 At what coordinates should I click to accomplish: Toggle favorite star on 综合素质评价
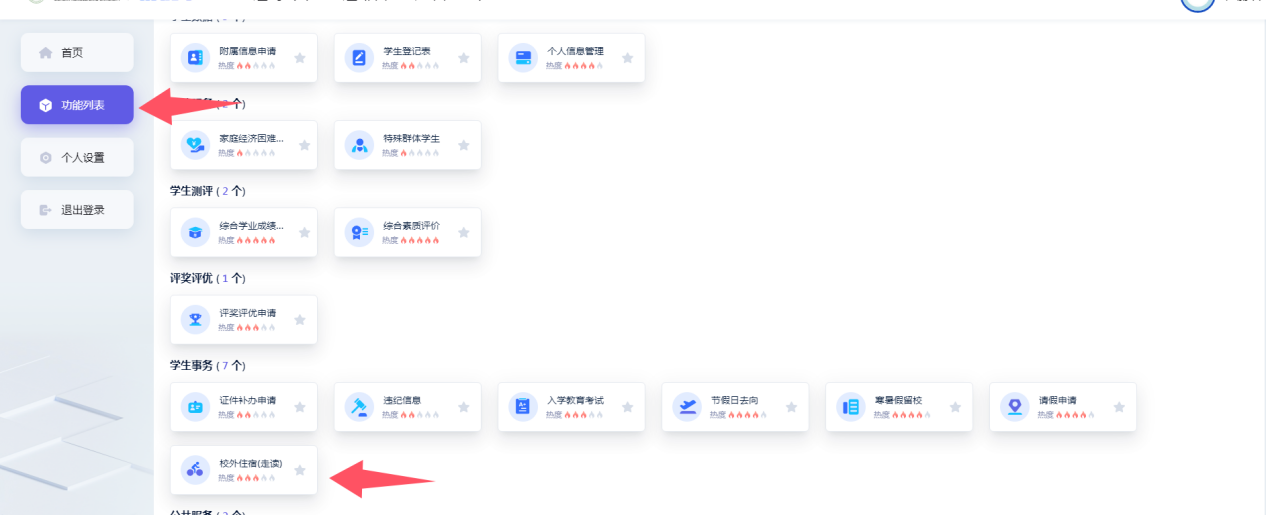tap(463, 233)
